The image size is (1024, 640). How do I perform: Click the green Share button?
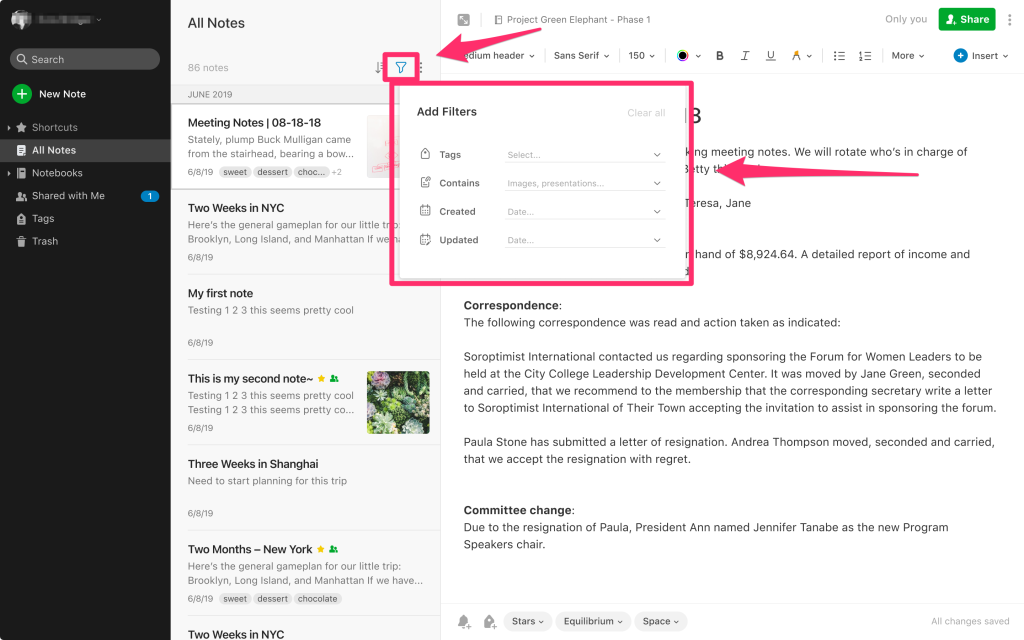(967, 20)
